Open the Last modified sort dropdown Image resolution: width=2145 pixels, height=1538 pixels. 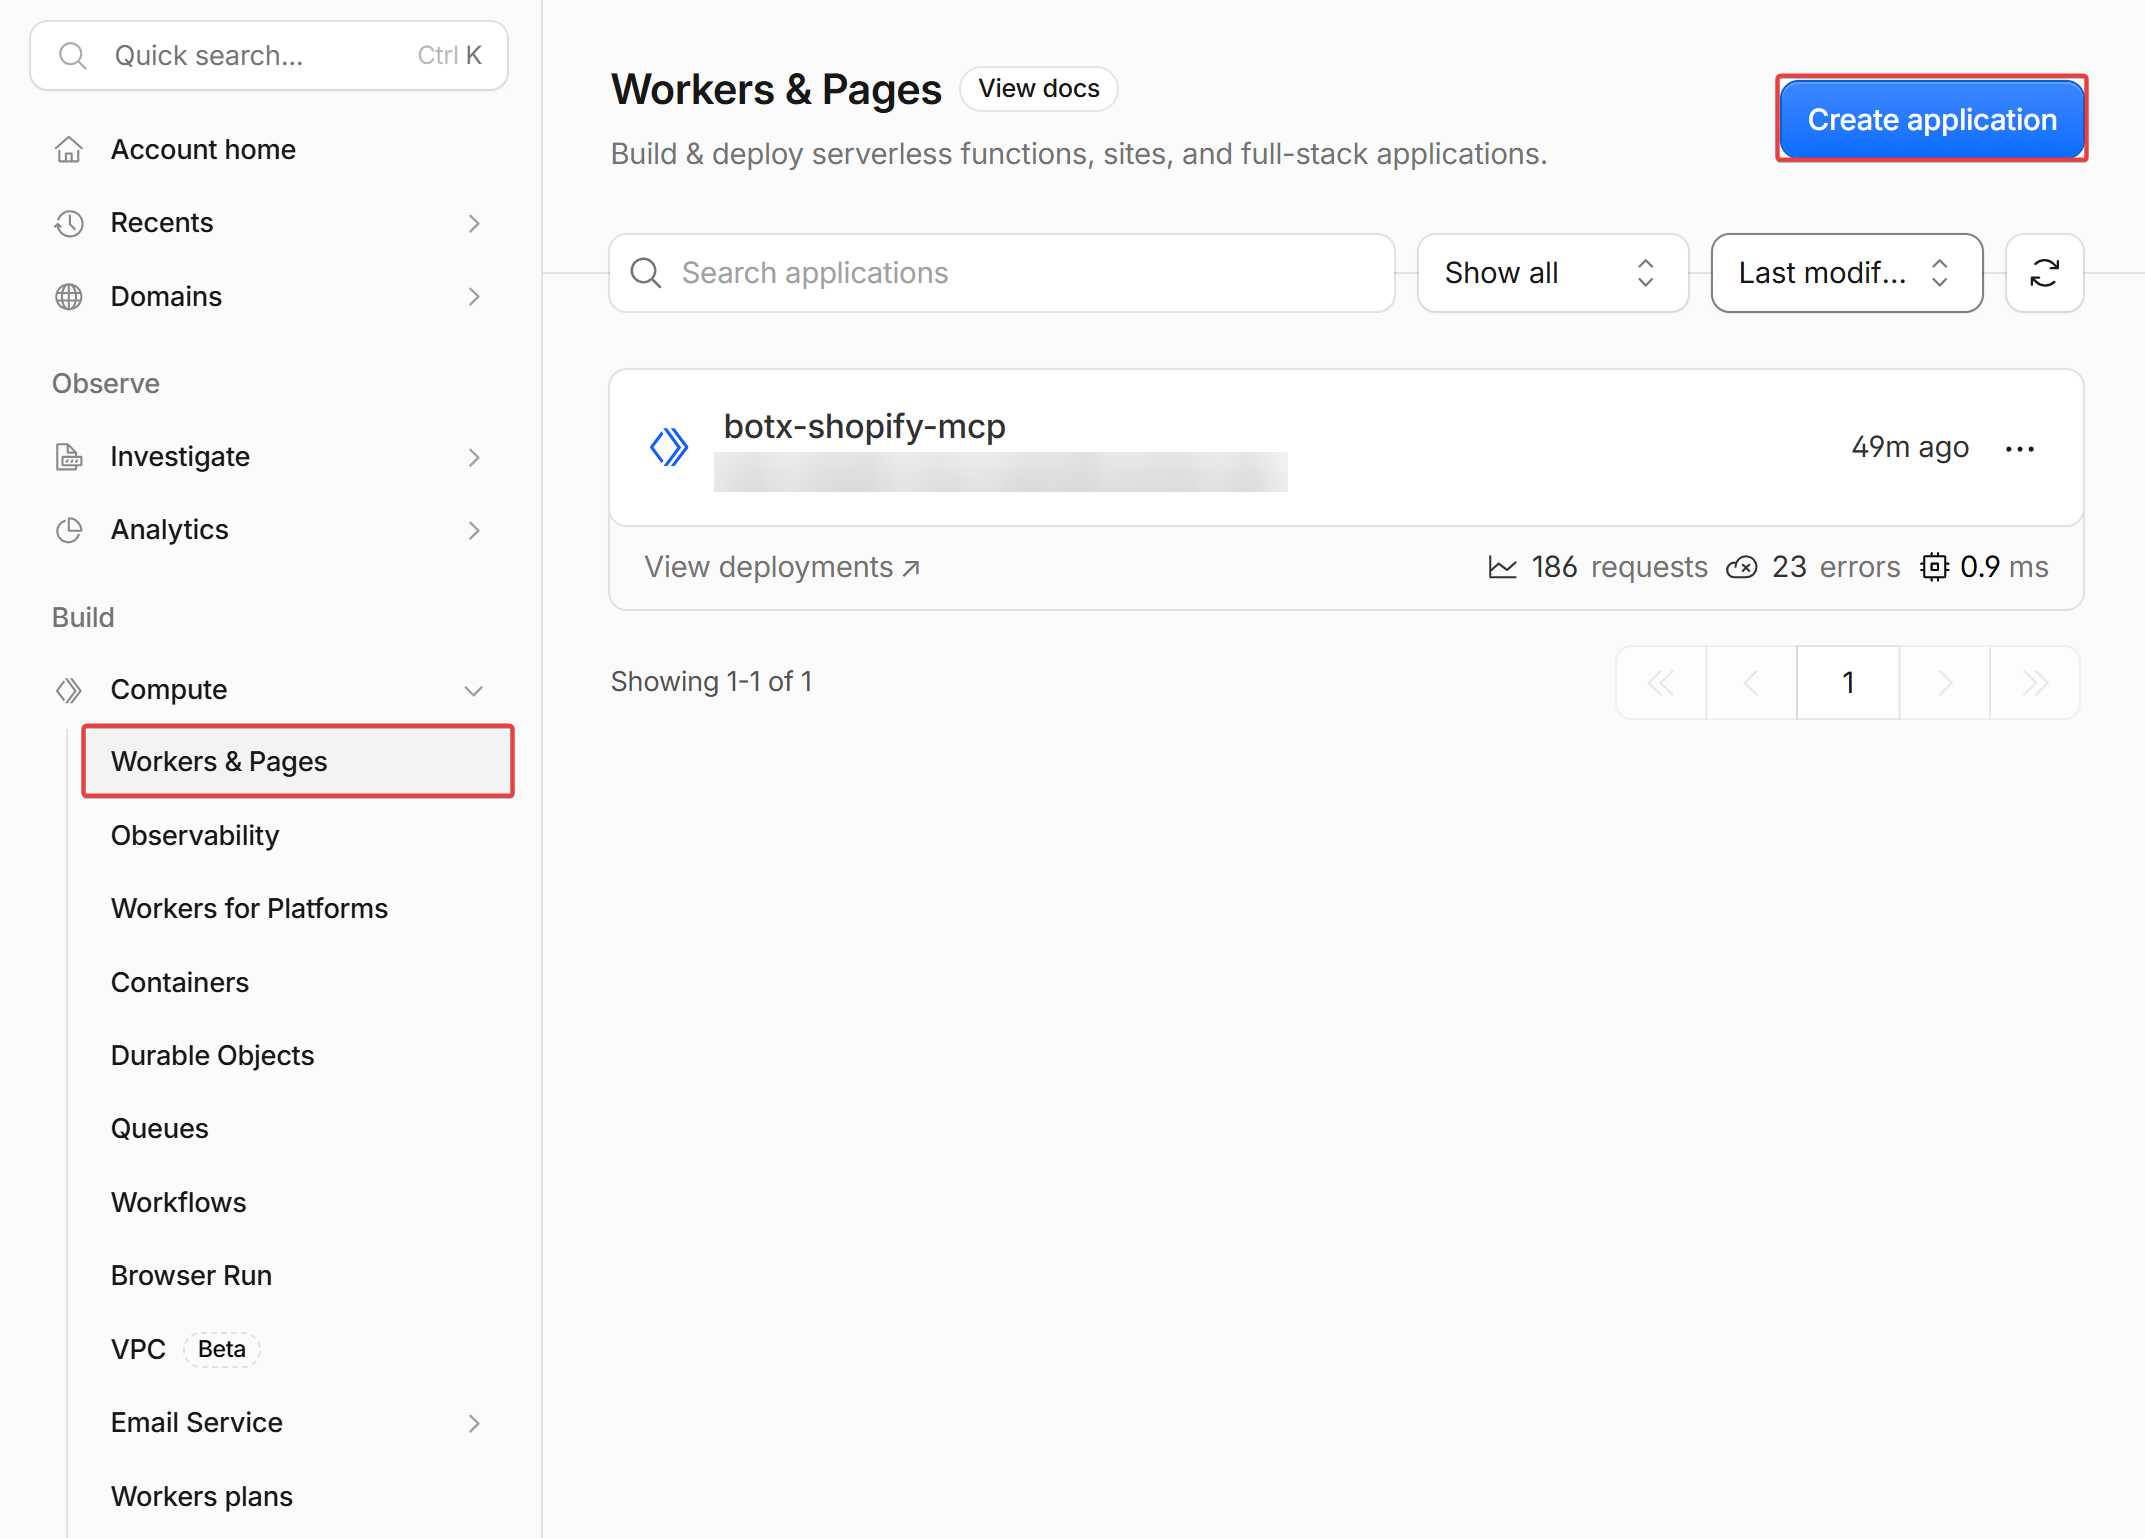point(1847,273)
